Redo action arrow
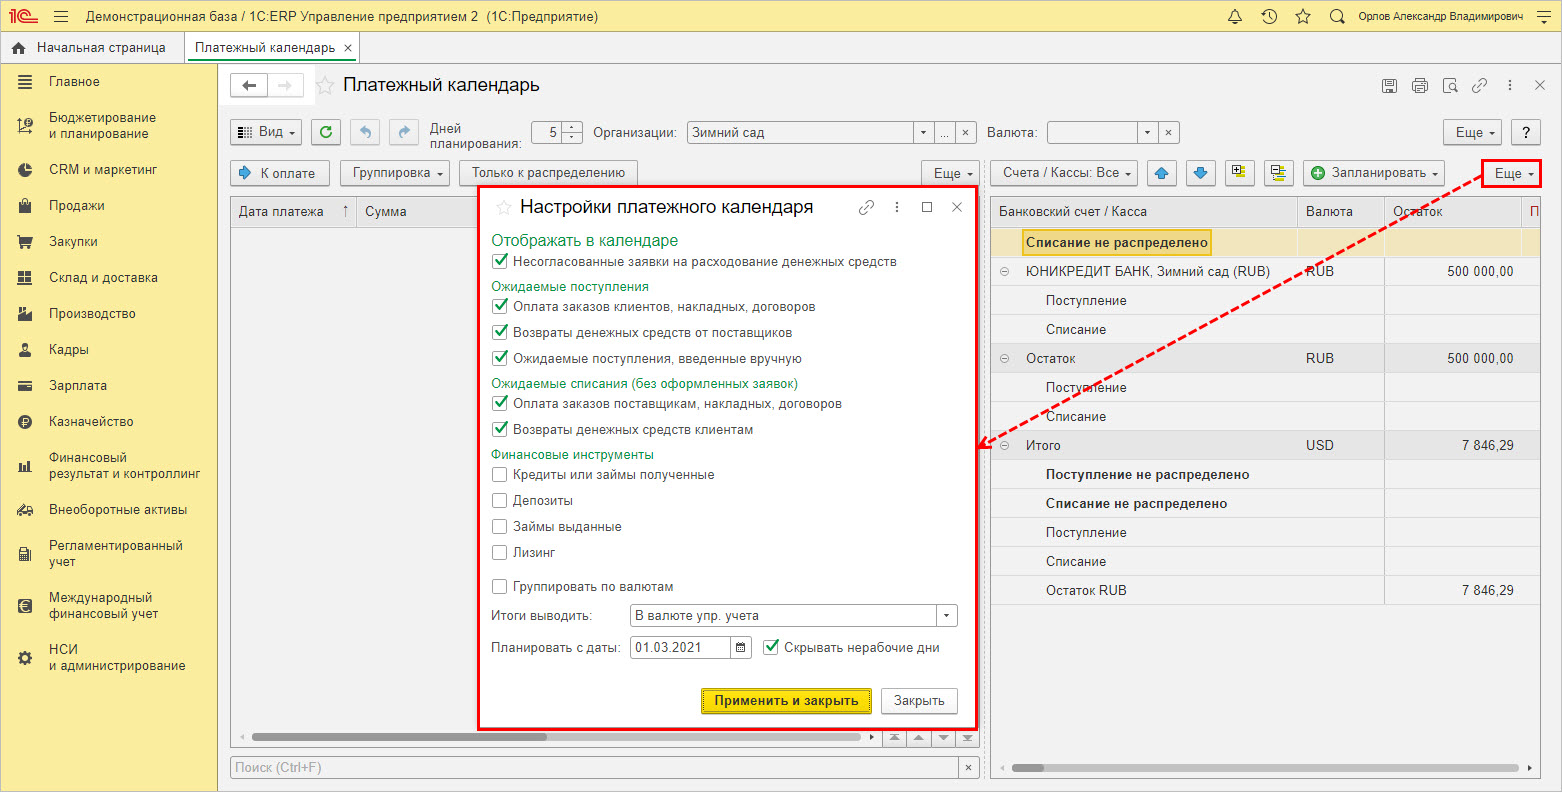This screenshot has width=1562, height=792. 404,132
